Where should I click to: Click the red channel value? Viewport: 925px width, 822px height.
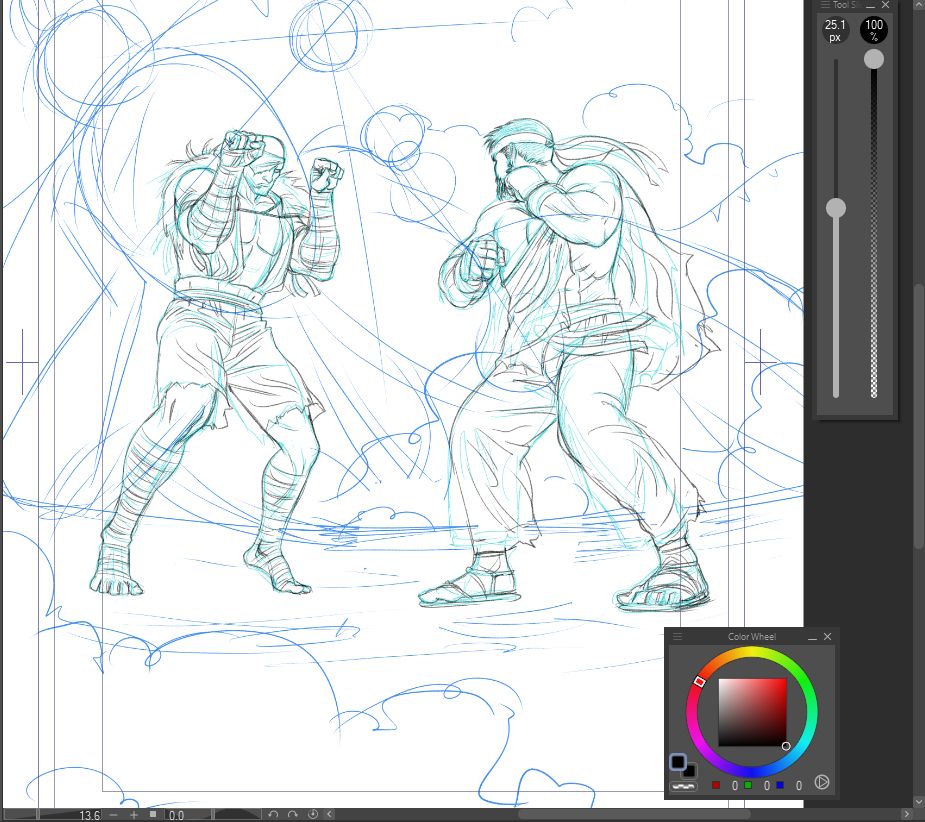(x=734, y=785)
